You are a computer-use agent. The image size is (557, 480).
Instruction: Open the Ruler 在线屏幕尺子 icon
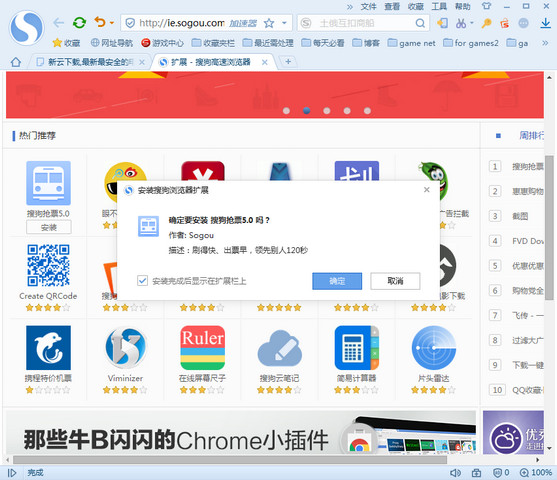[x=202, y=348]
